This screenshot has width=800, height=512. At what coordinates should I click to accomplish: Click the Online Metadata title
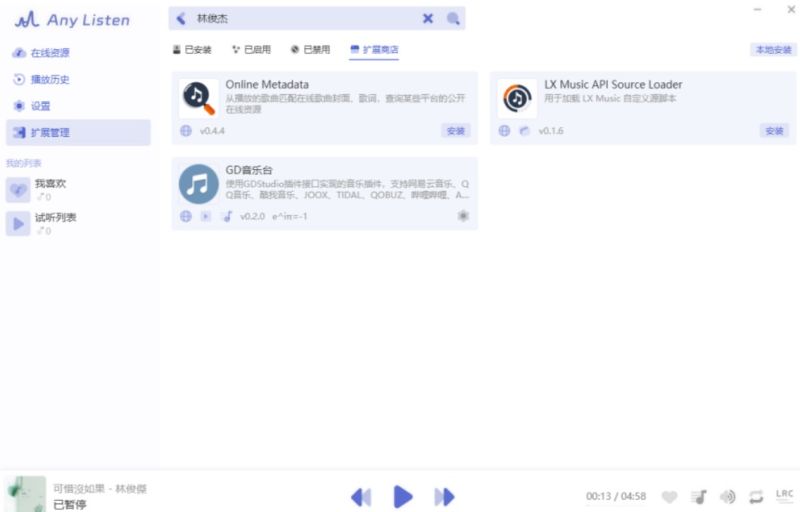click(x=267, y=85)
